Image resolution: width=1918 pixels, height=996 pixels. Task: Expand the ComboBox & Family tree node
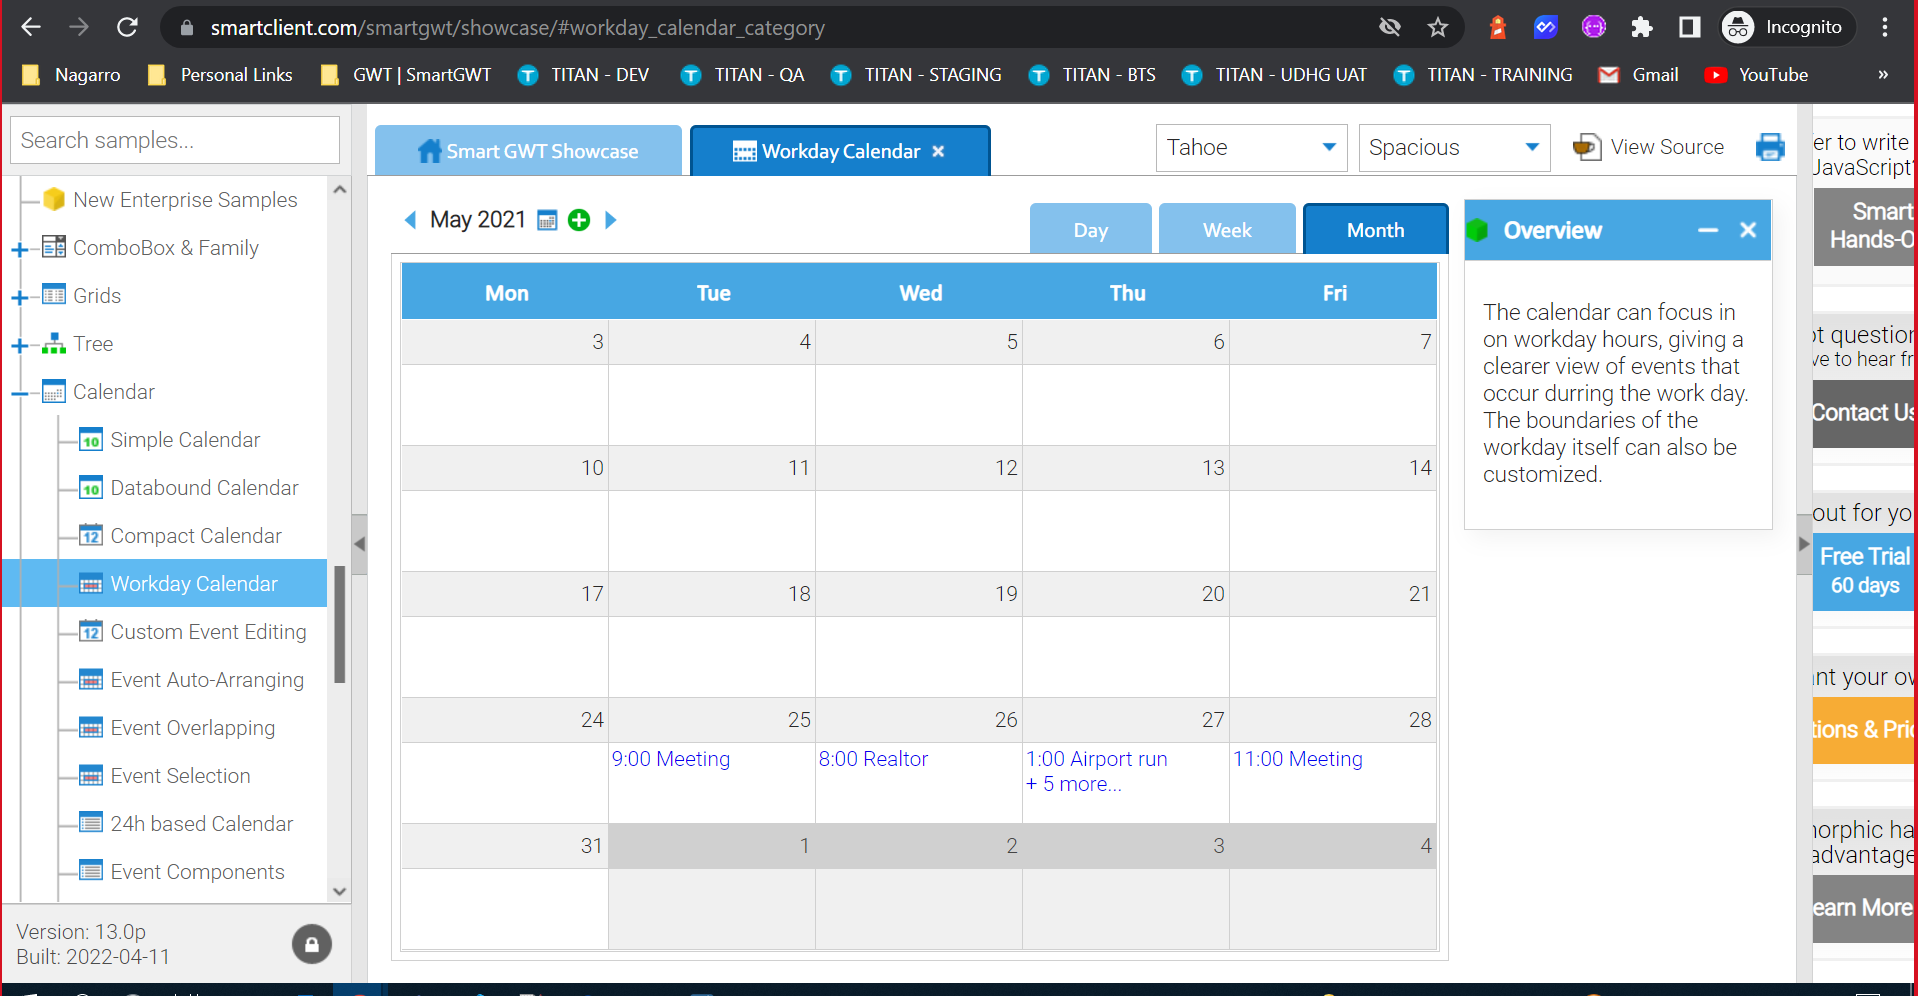pyautogui.click(x=19, y=250)
